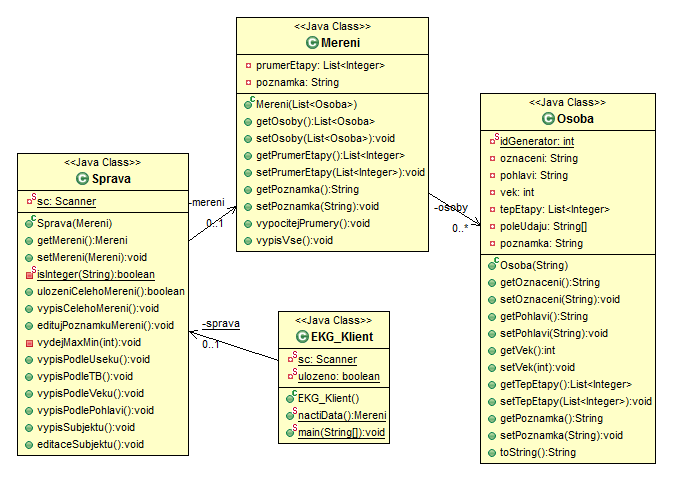
Task: Click the static field icon of idGenerator
Action: click(494, 140)
